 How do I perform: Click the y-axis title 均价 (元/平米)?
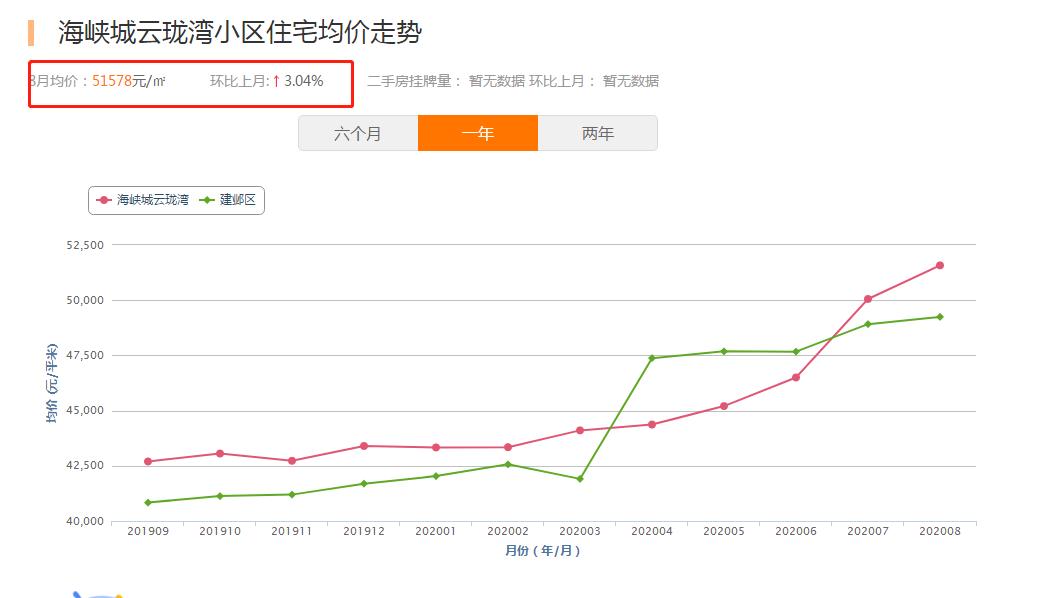(52, 383)
